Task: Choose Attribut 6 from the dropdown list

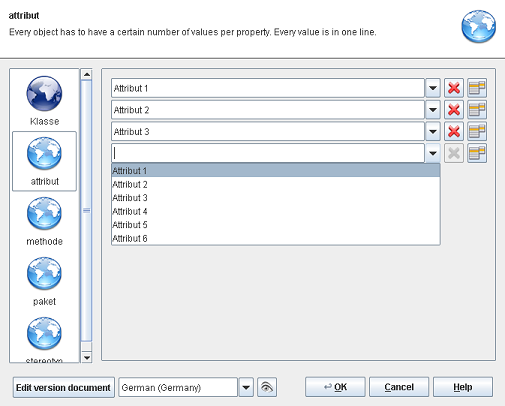Action: point(276,238)
